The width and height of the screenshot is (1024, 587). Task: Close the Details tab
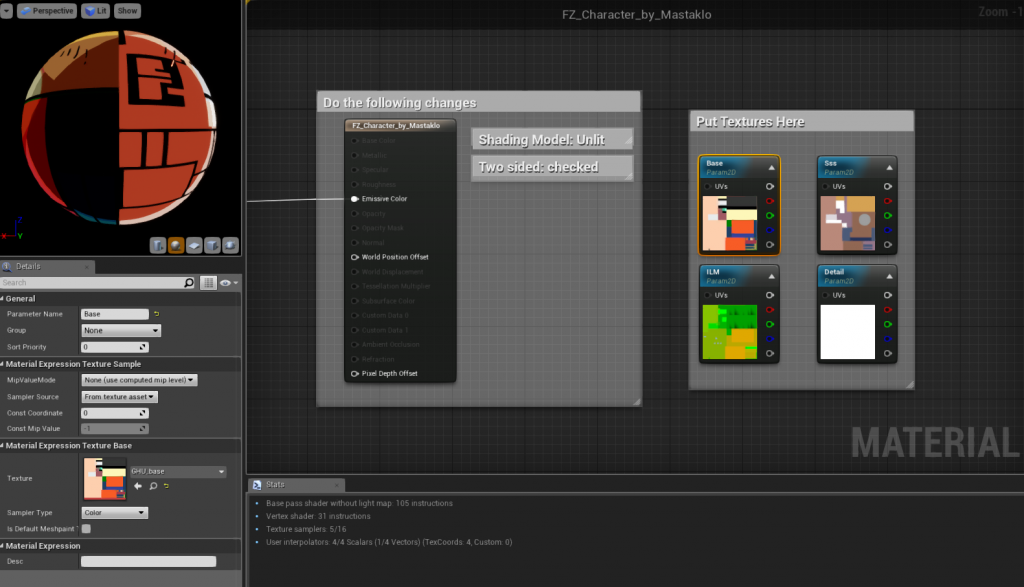point(87,266)
